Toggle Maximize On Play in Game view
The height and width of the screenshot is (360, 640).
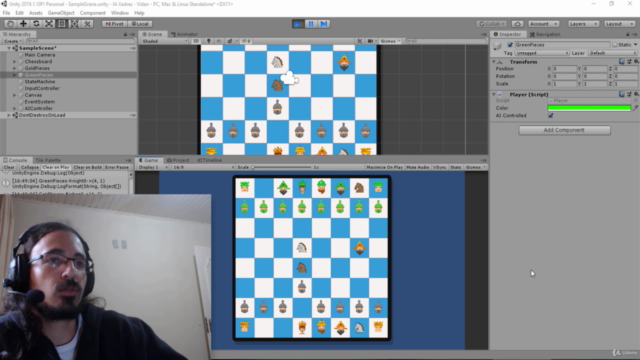(x=384, y=167)
